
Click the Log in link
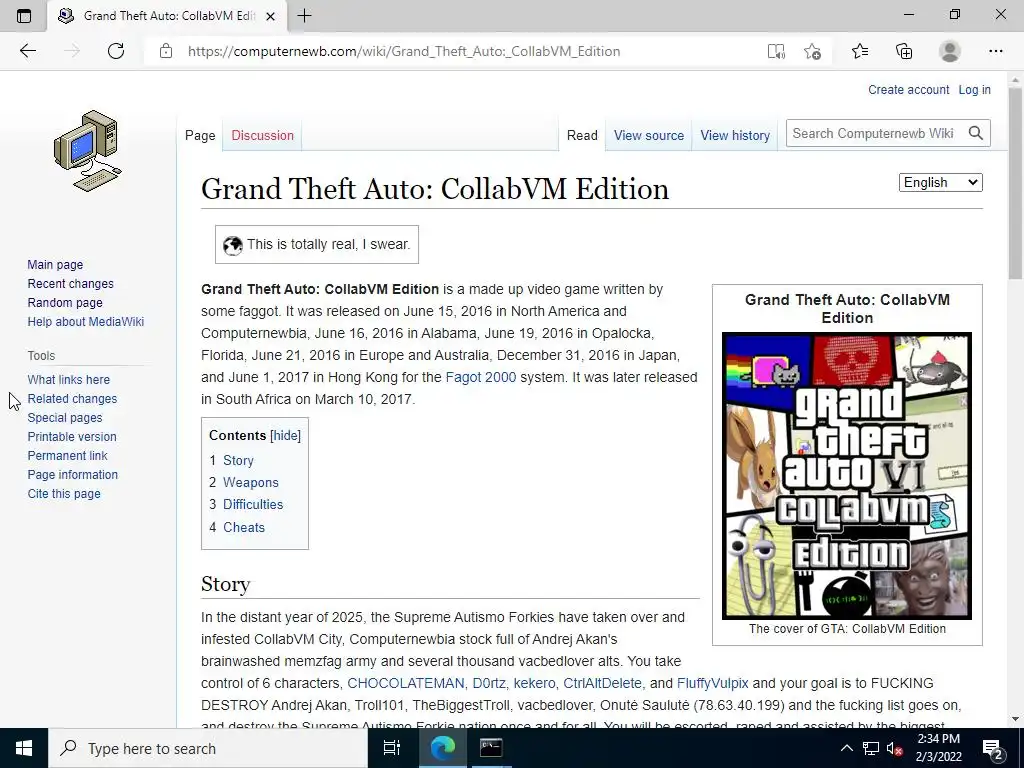click(x=974, y=90)
